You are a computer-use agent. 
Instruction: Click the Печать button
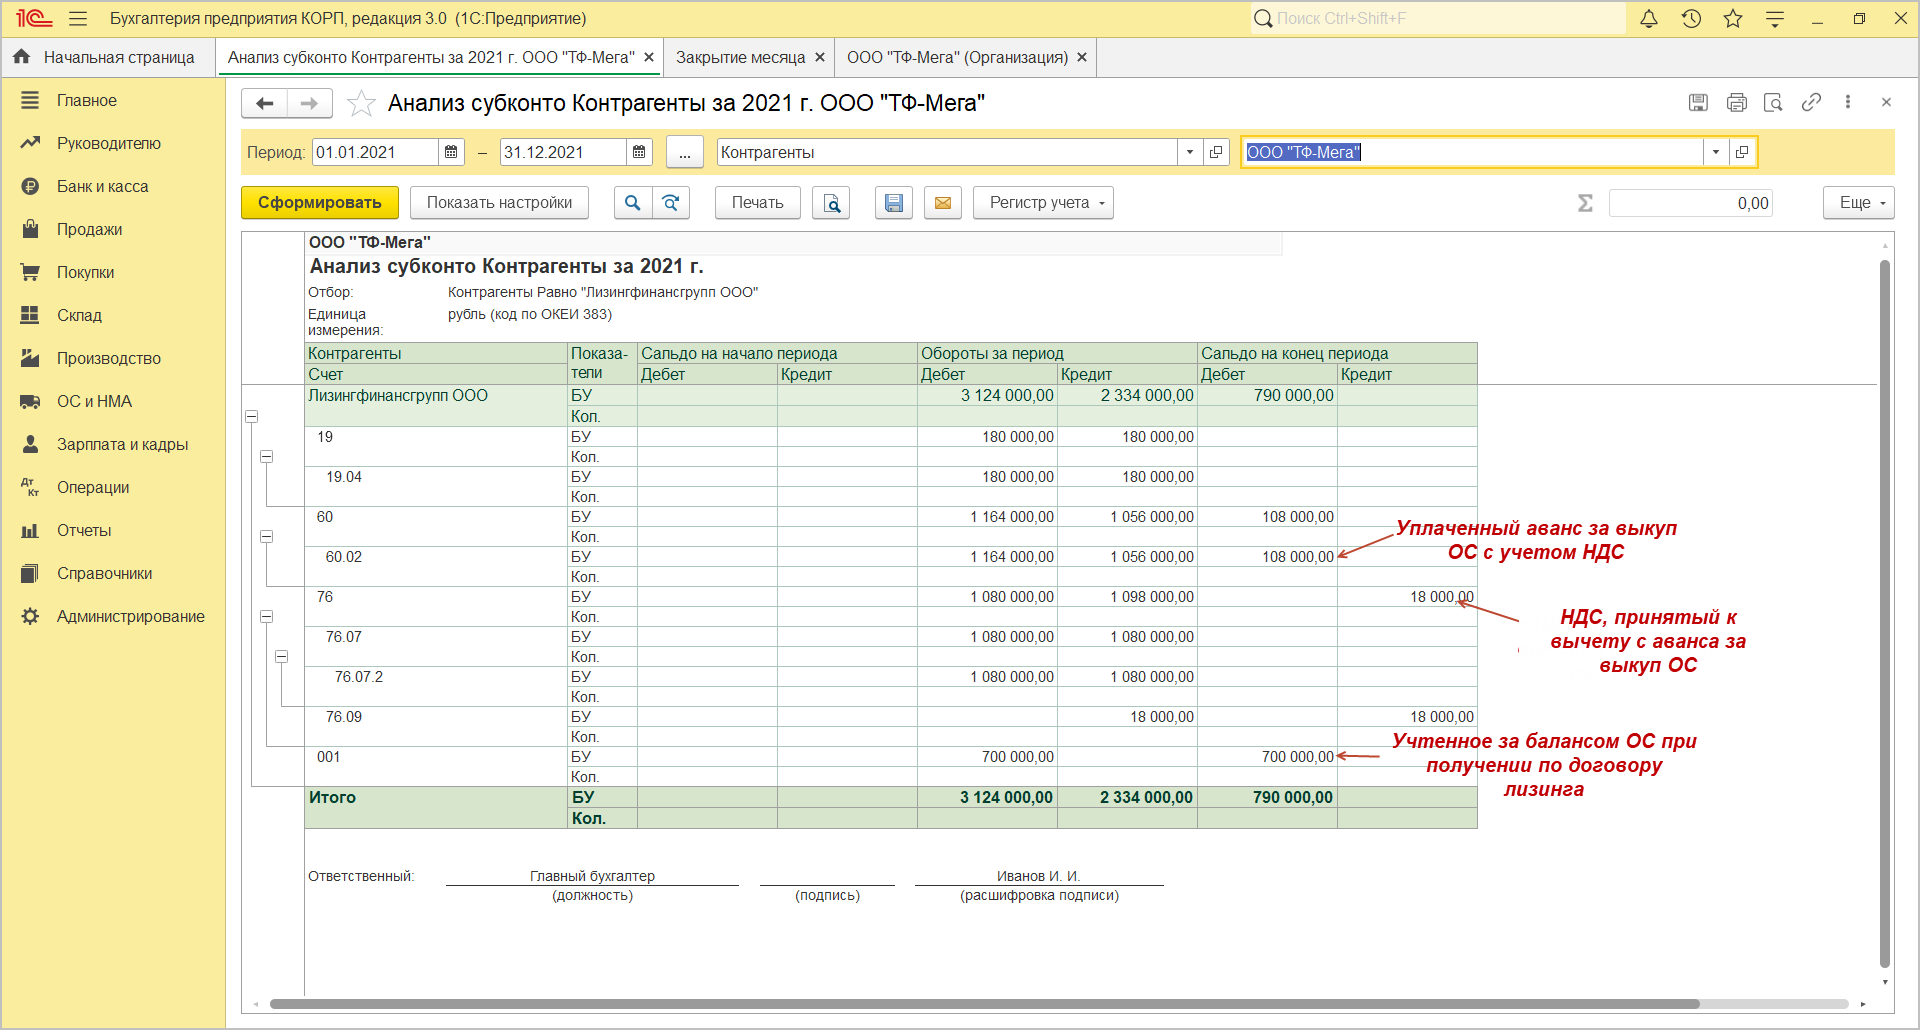[x=757, y=203]
